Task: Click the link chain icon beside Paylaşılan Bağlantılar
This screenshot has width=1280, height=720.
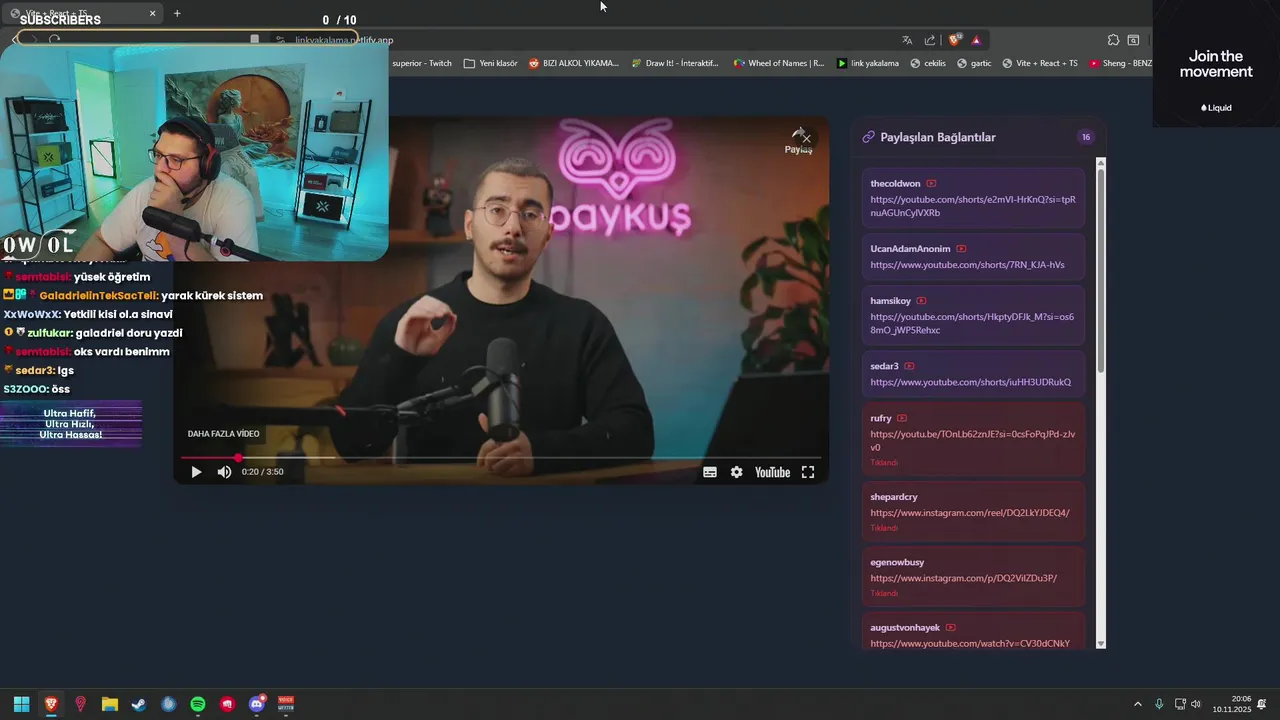Action: pos(868,137)
